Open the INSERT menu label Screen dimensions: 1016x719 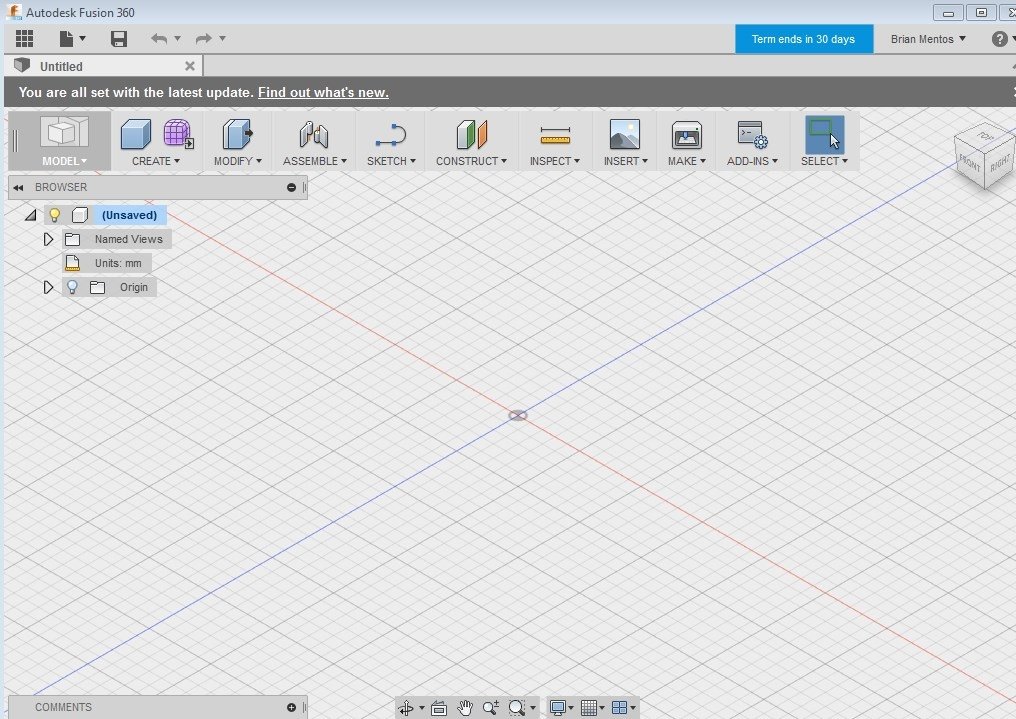(x=626, y=161)
